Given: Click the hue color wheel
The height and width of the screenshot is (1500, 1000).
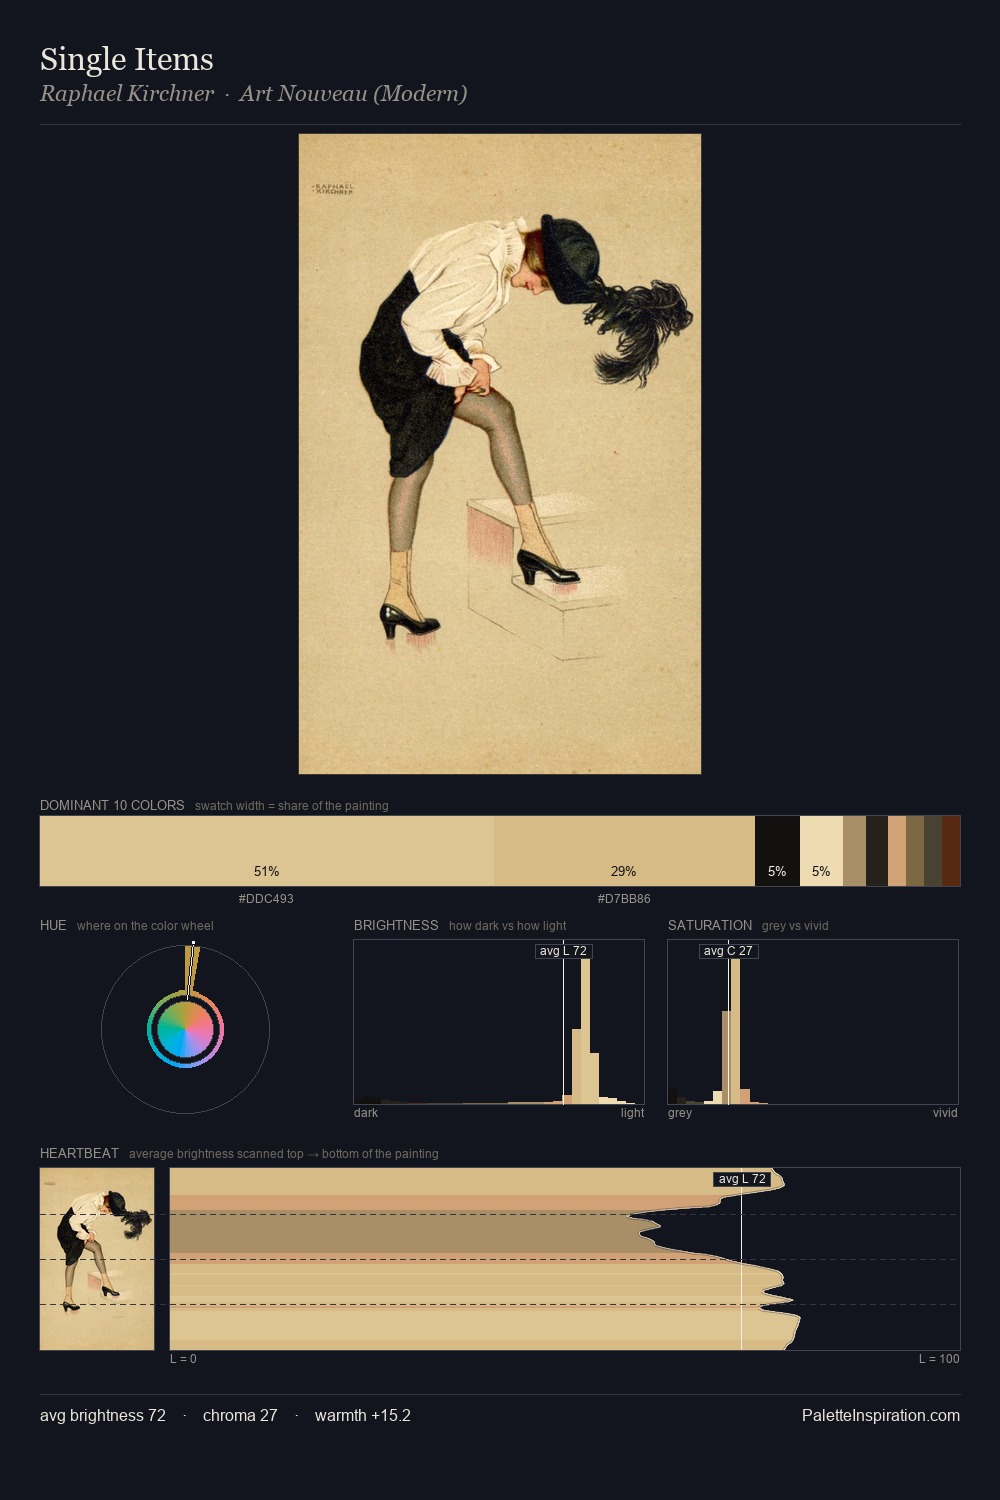Looking at the screenshot, I should [185, 1030].
